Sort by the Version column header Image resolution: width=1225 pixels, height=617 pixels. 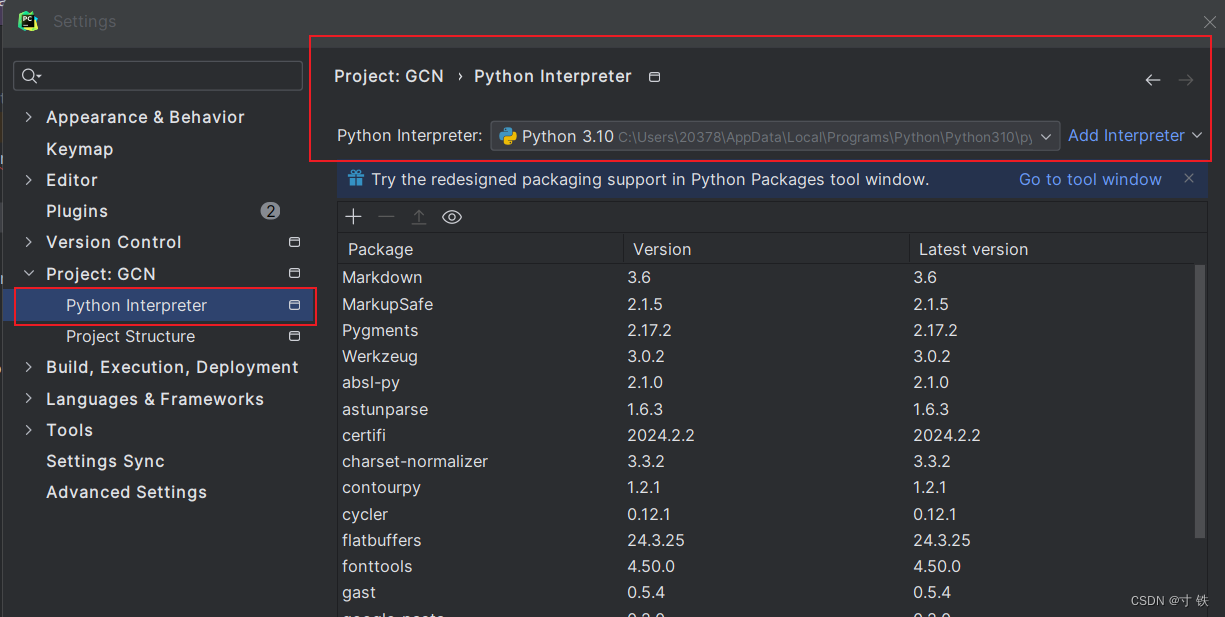pyautogui.click(x=766, y=249)
